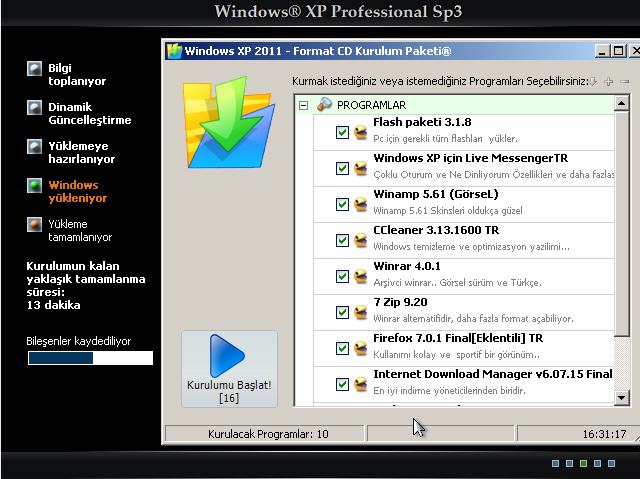Click the Windows yükleniyor label
The height and width of the screenshot is (479, 640).
(x=78, y=192)
